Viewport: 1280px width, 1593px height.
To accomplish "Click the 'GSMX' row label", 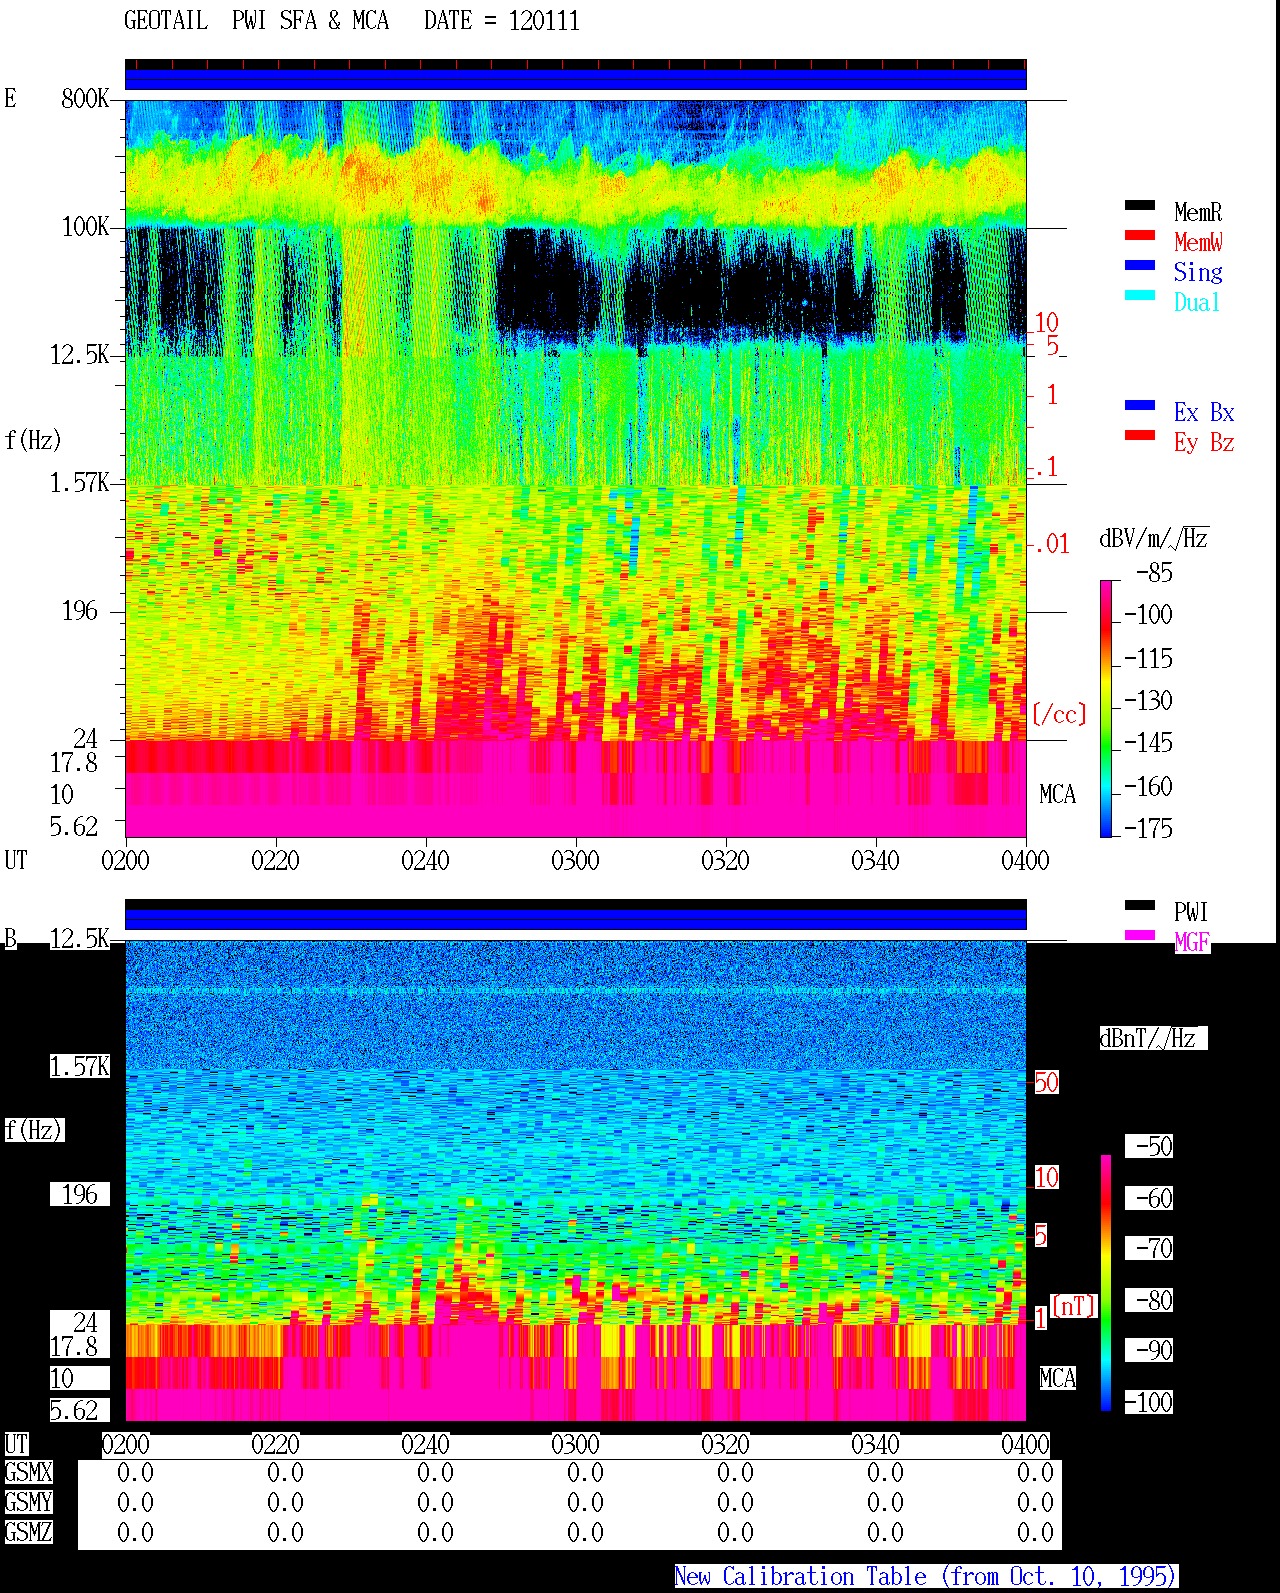I will (x=28, y=1472).
